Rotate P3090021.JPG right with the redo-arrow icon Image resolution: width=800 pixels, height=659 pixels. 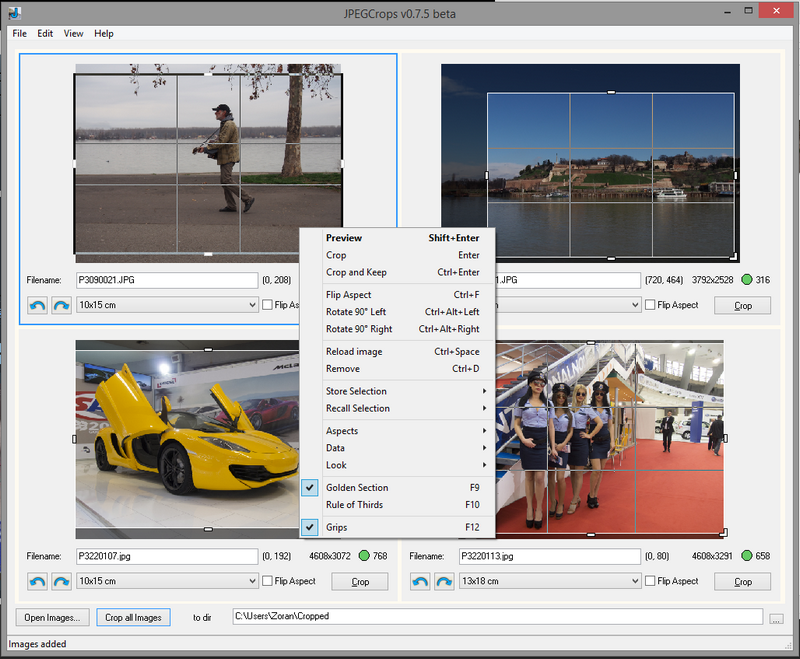tap(62, 305)
